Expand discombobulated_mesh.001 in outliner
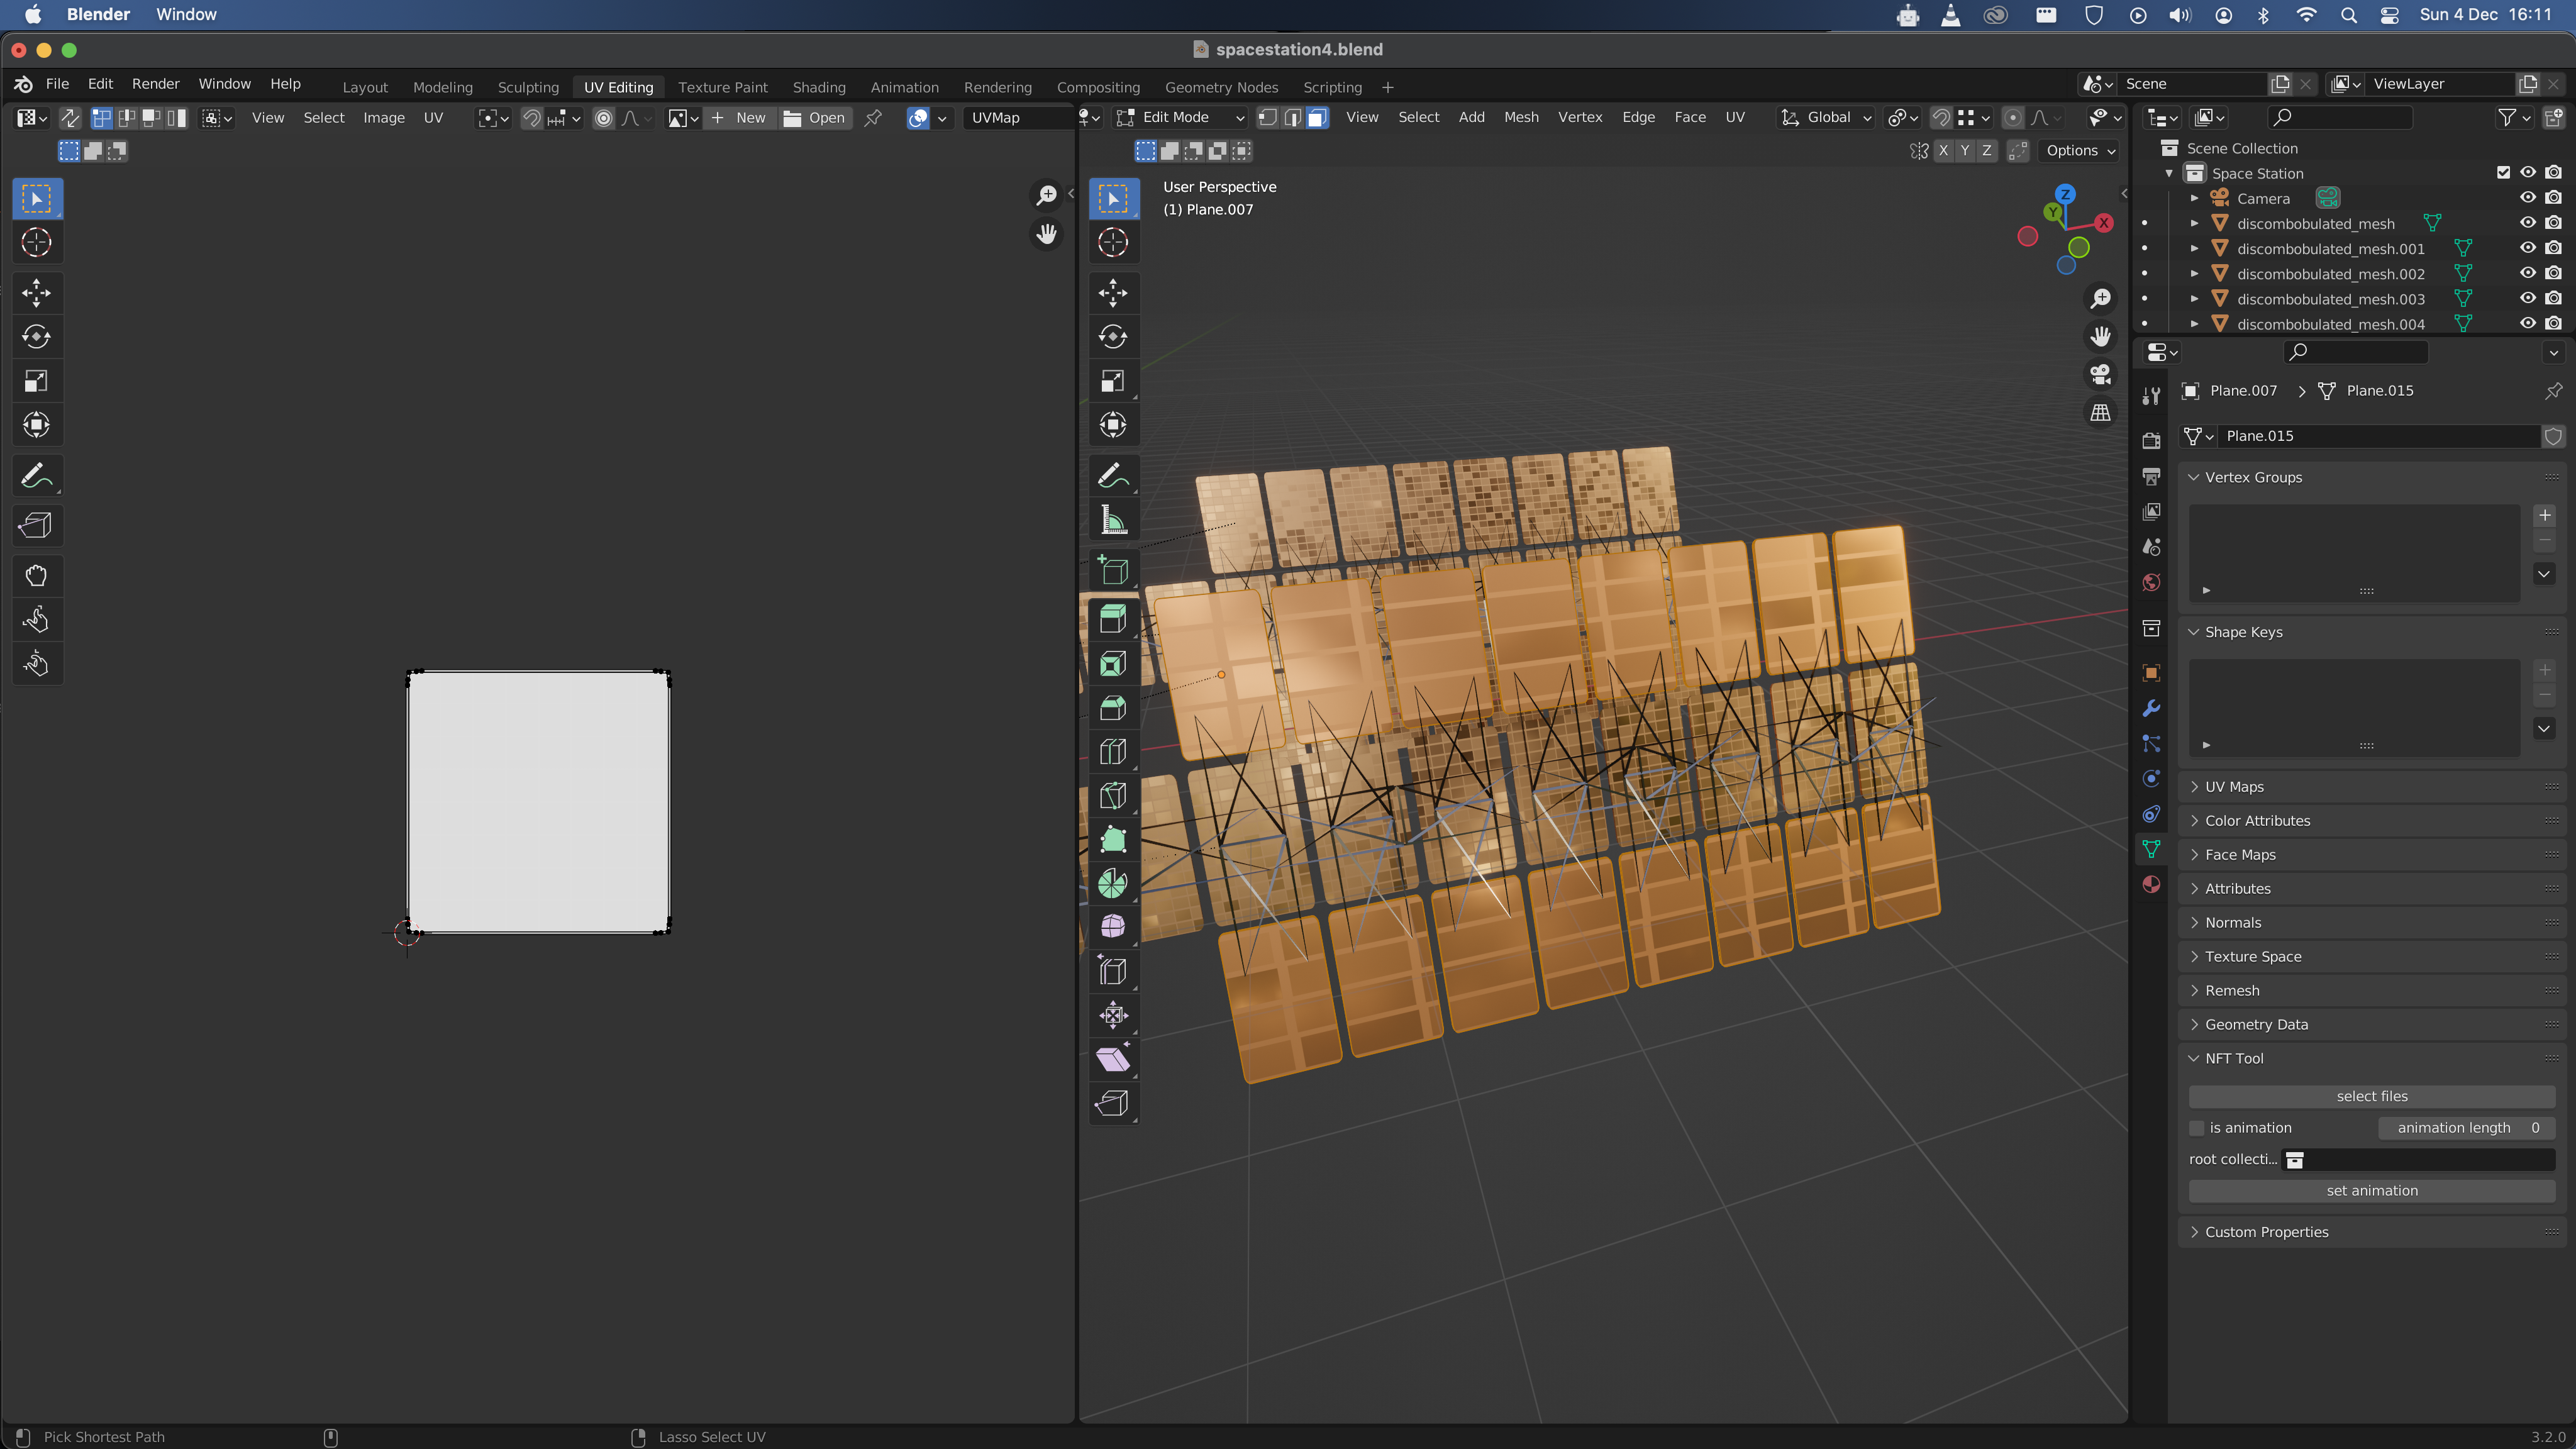This screenshot has height=1449, width=2576. point(2194,248)
